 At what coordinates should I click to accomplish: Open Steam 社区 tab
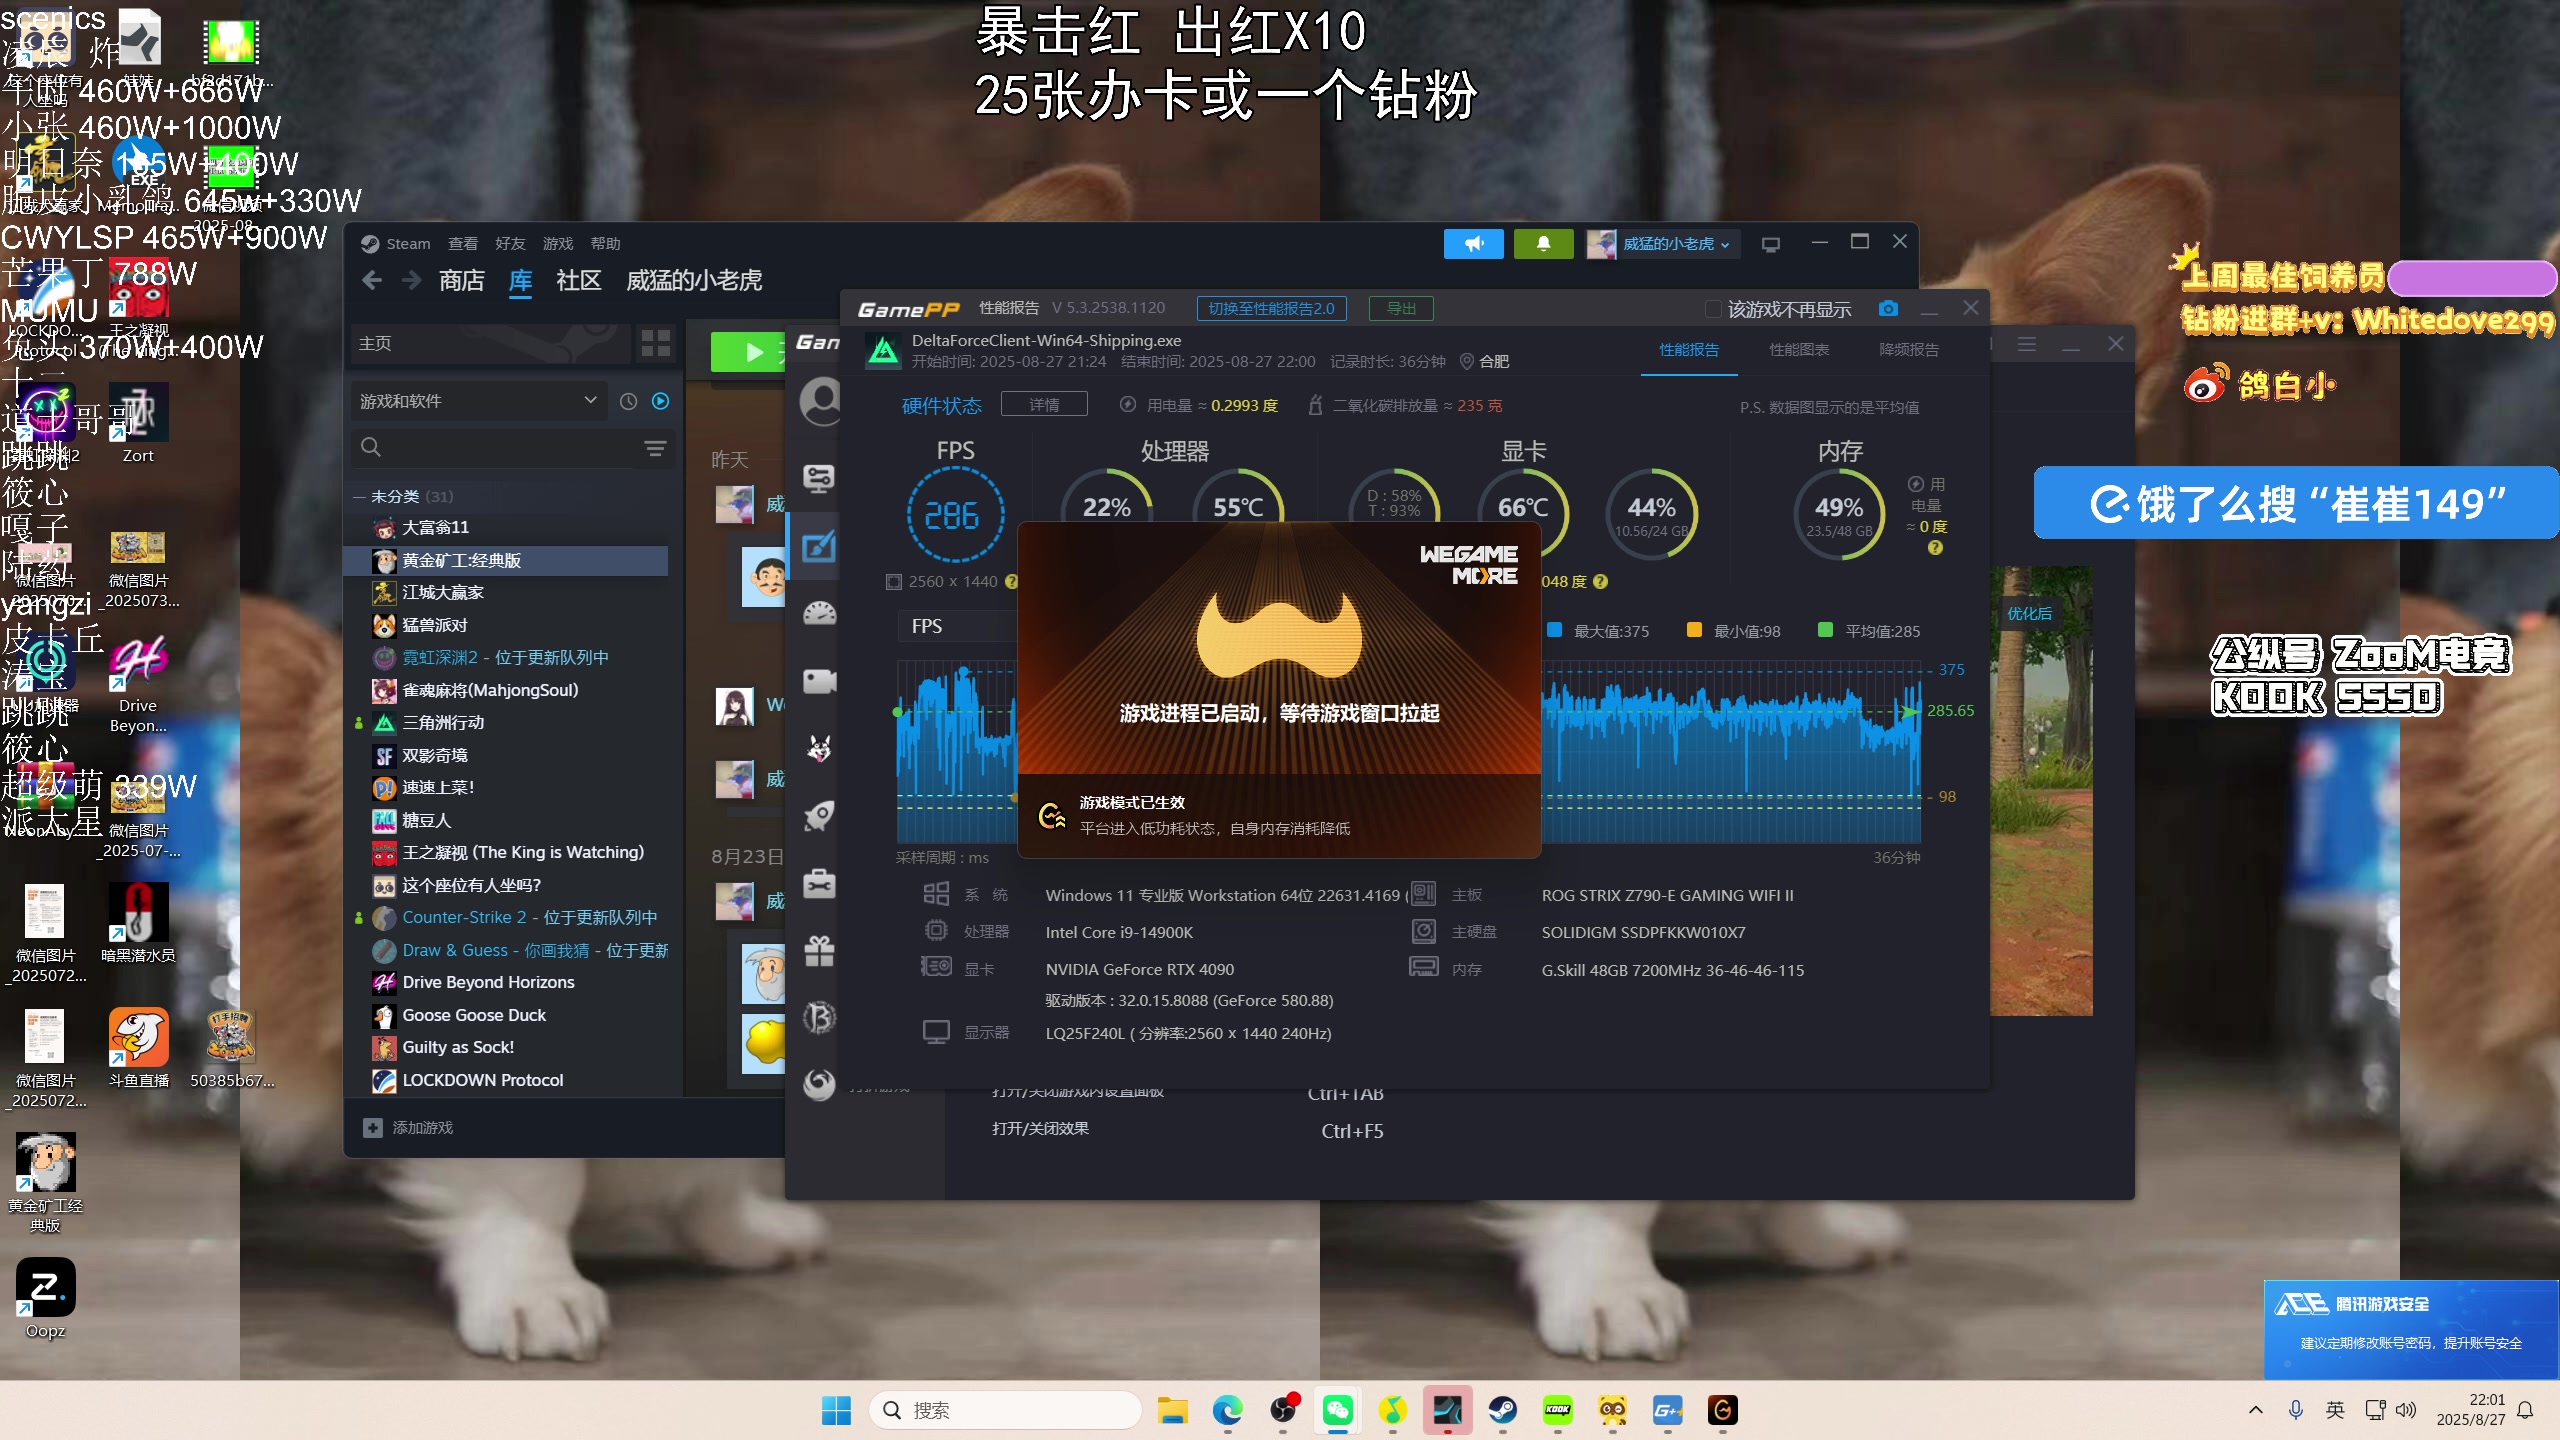(x=578, y=281)
